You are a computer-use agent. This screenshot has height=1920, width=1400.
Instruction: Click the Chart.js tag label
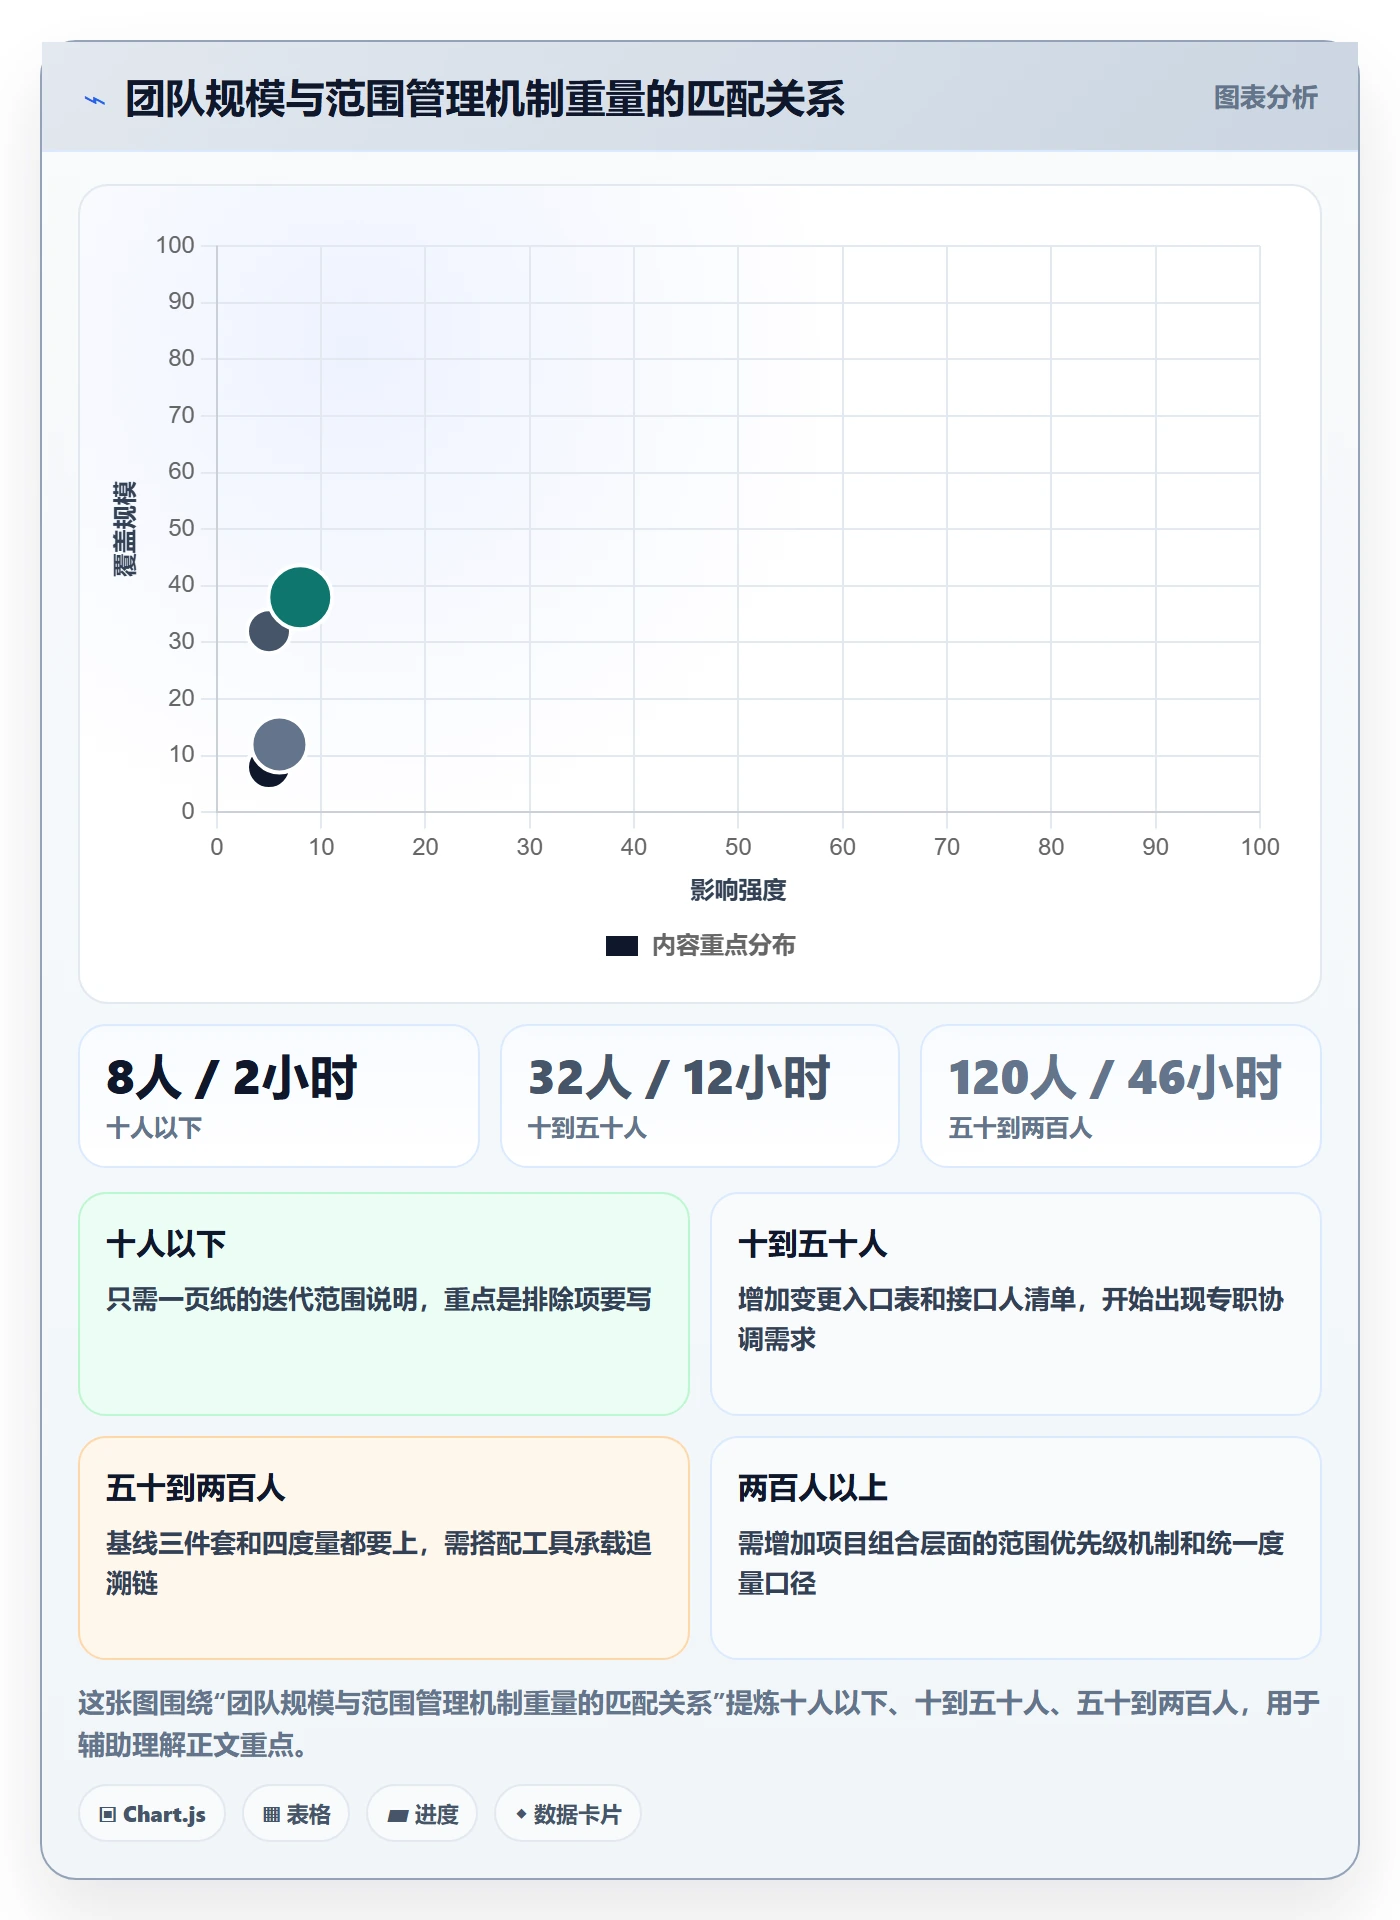[x=164, y=1814]
